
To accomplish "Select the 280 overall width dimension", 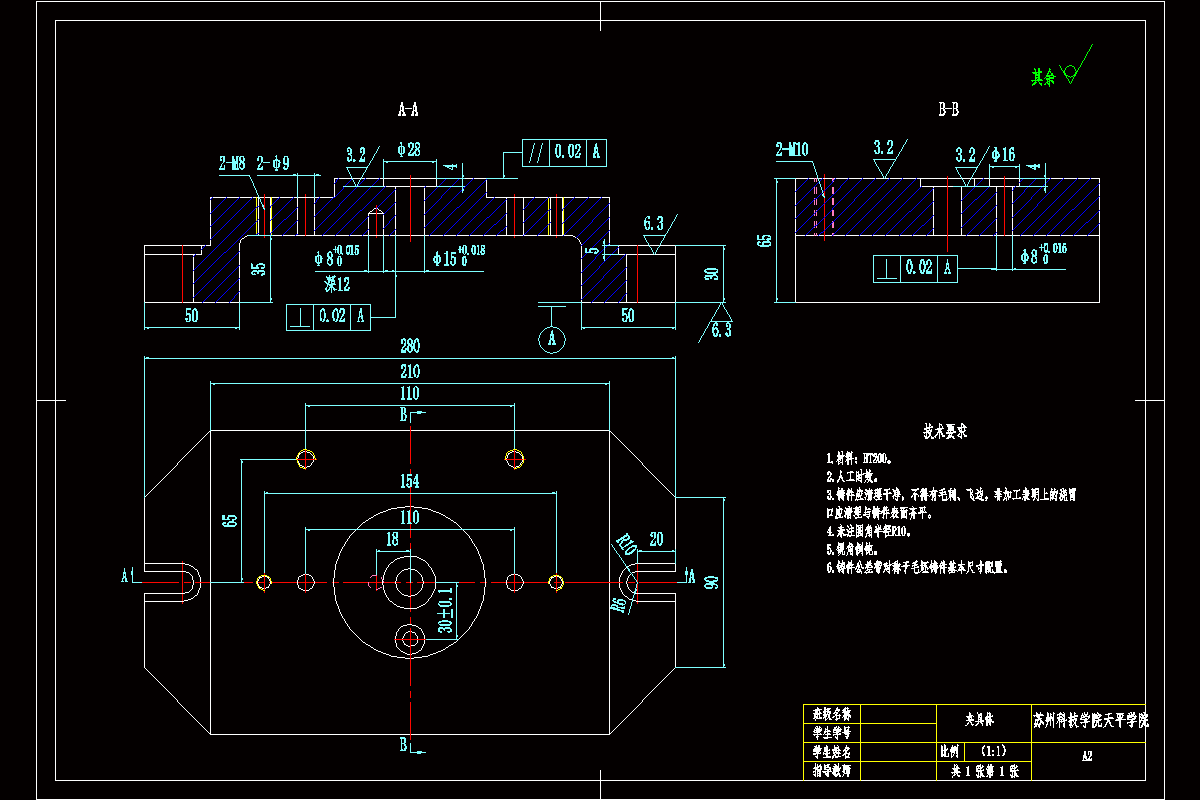I will tap(410, 347).
